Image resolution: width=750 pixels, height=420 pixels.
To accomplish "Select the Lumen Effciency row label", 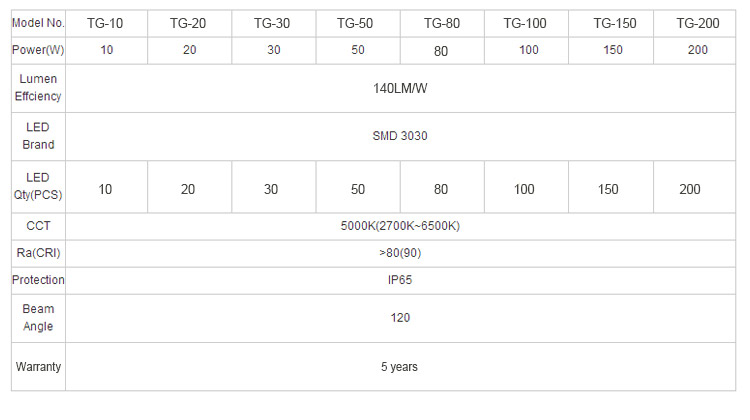I will click(x=38, y=88).
